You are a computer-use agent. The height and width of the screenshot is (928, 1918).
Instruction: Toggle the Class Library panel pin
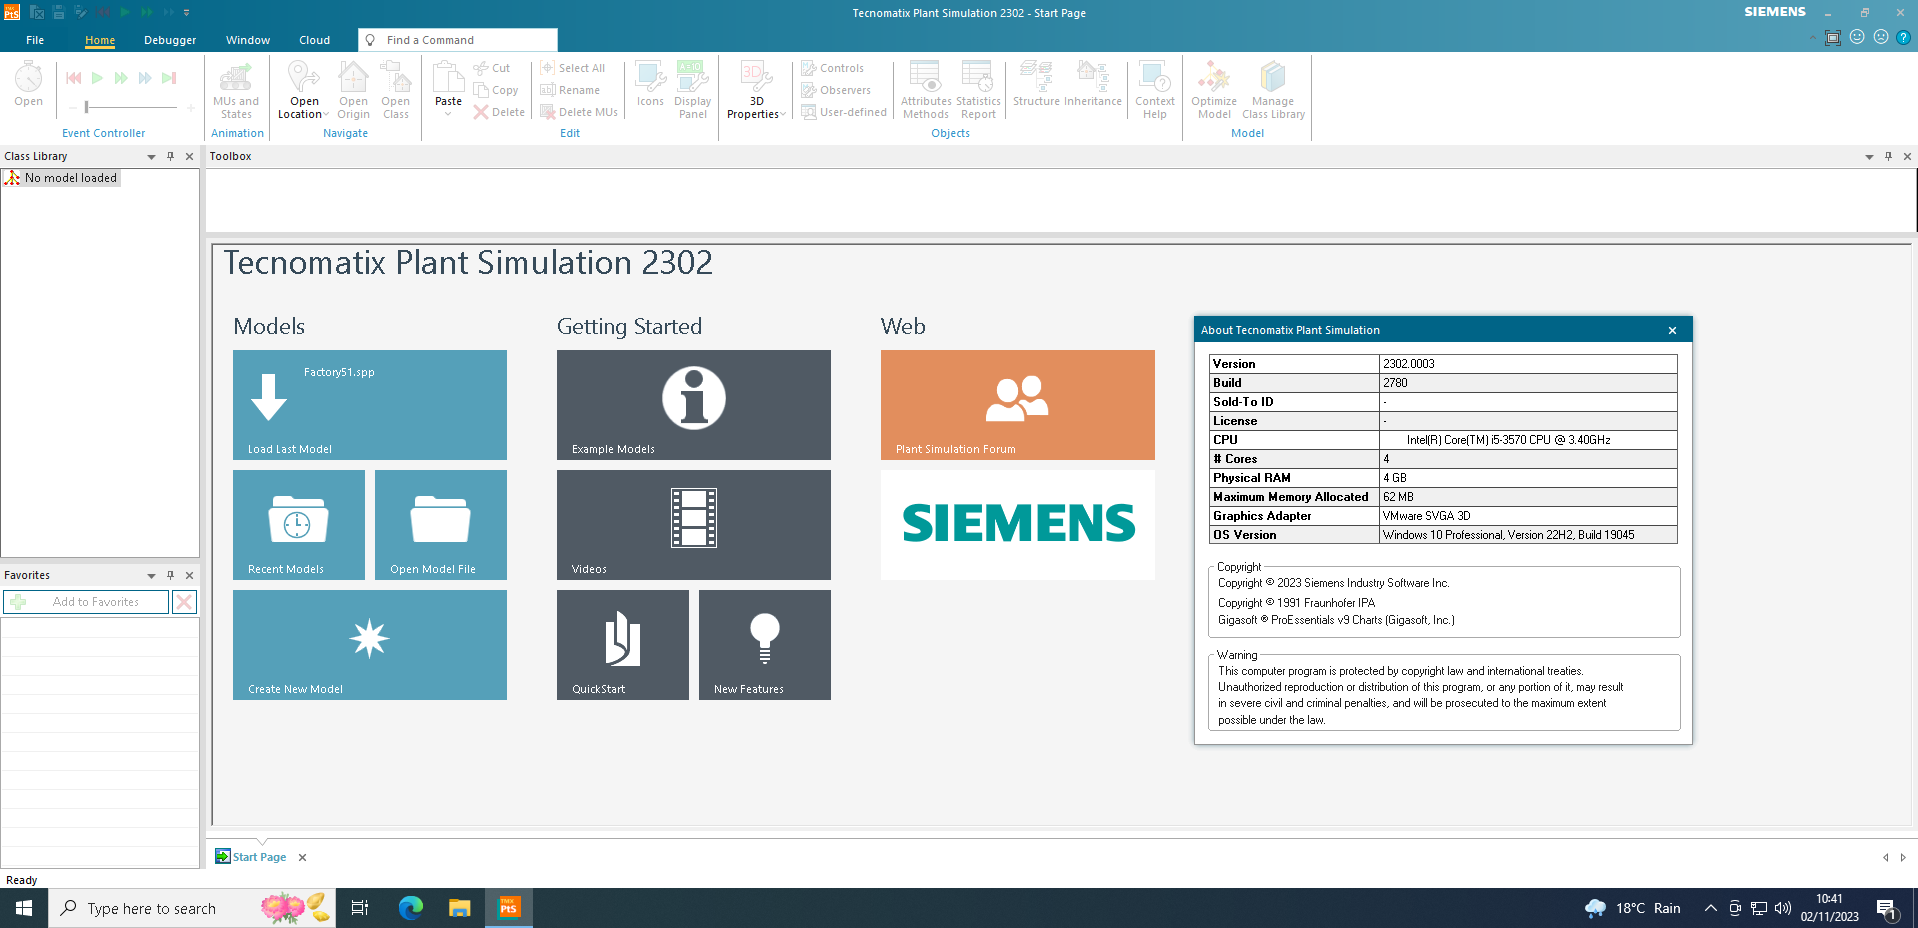click(170, 156)
